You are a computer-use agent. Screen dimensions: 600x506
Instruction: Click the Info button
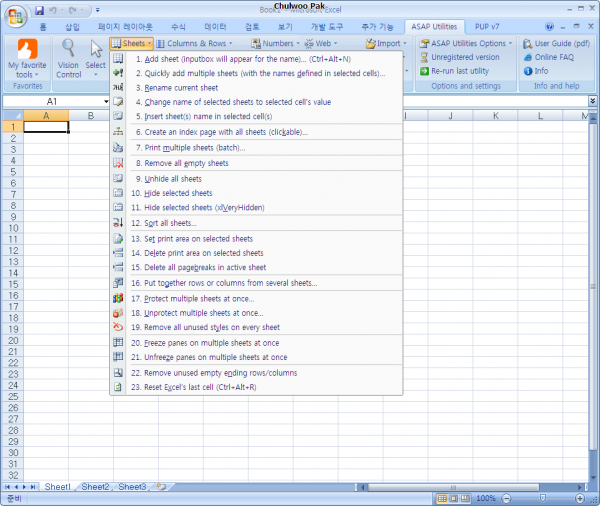coord(536,71)
